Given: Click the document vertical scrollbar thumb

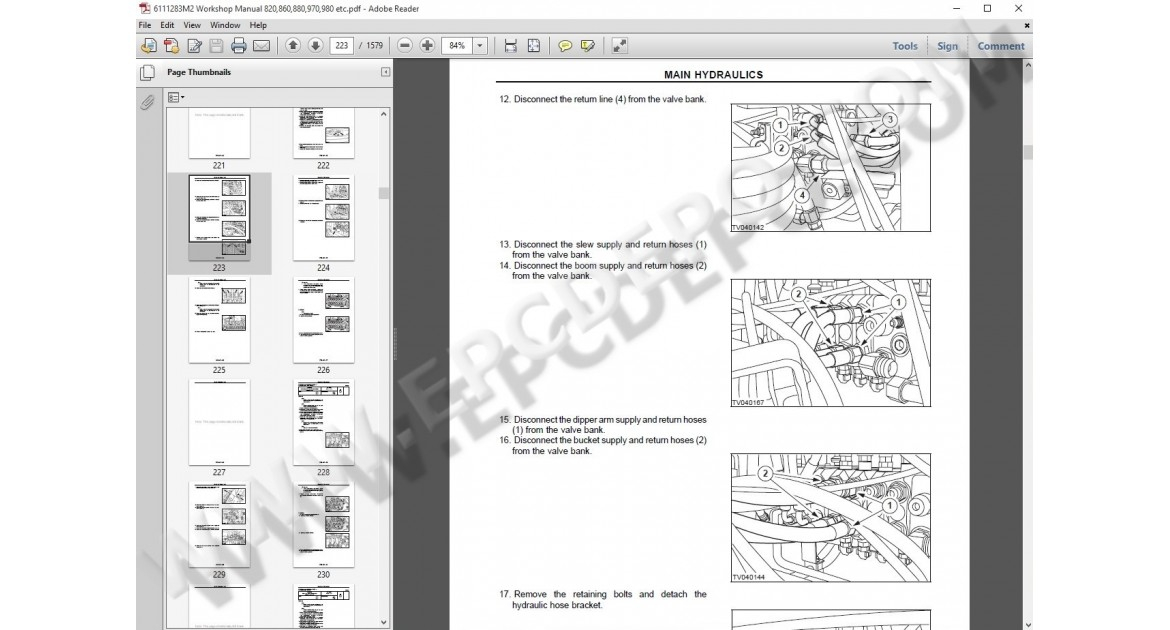Looking at the screenshot, I should coord(1027,152).
